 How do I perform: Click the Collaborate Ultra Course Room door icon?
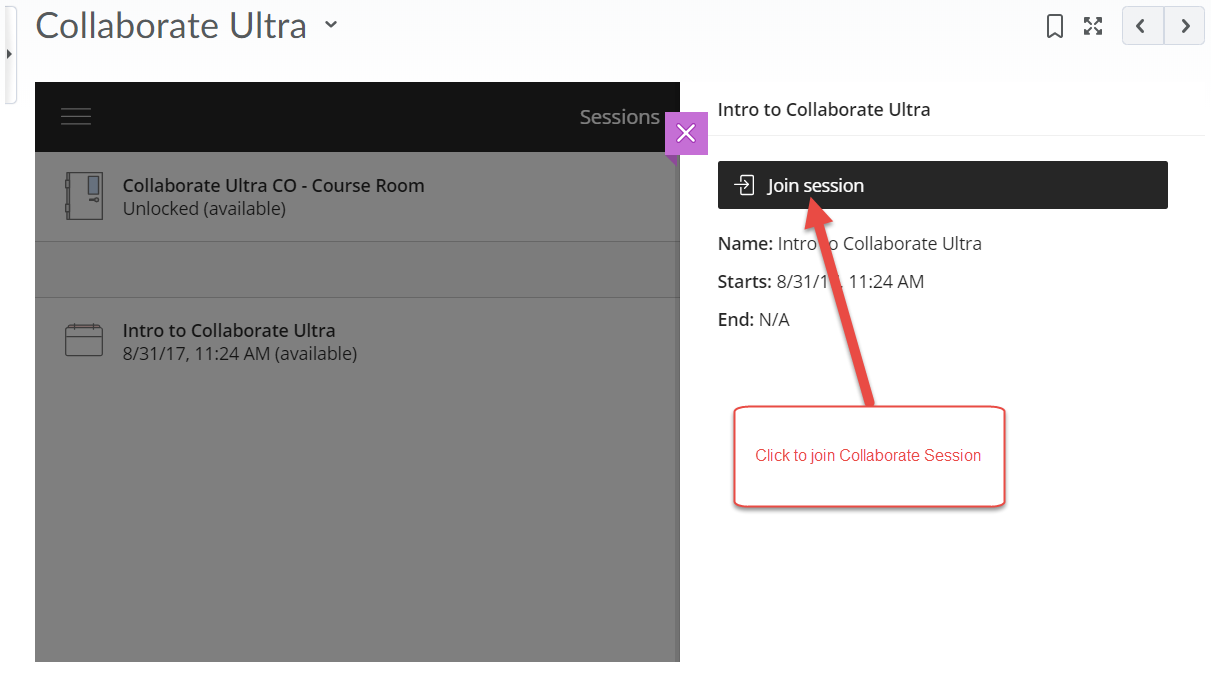coord(84,196)
